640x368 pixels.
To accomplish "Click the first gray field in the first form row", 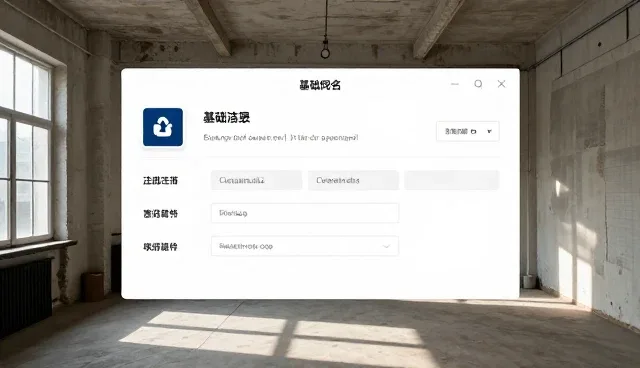I will coord(256,180).
